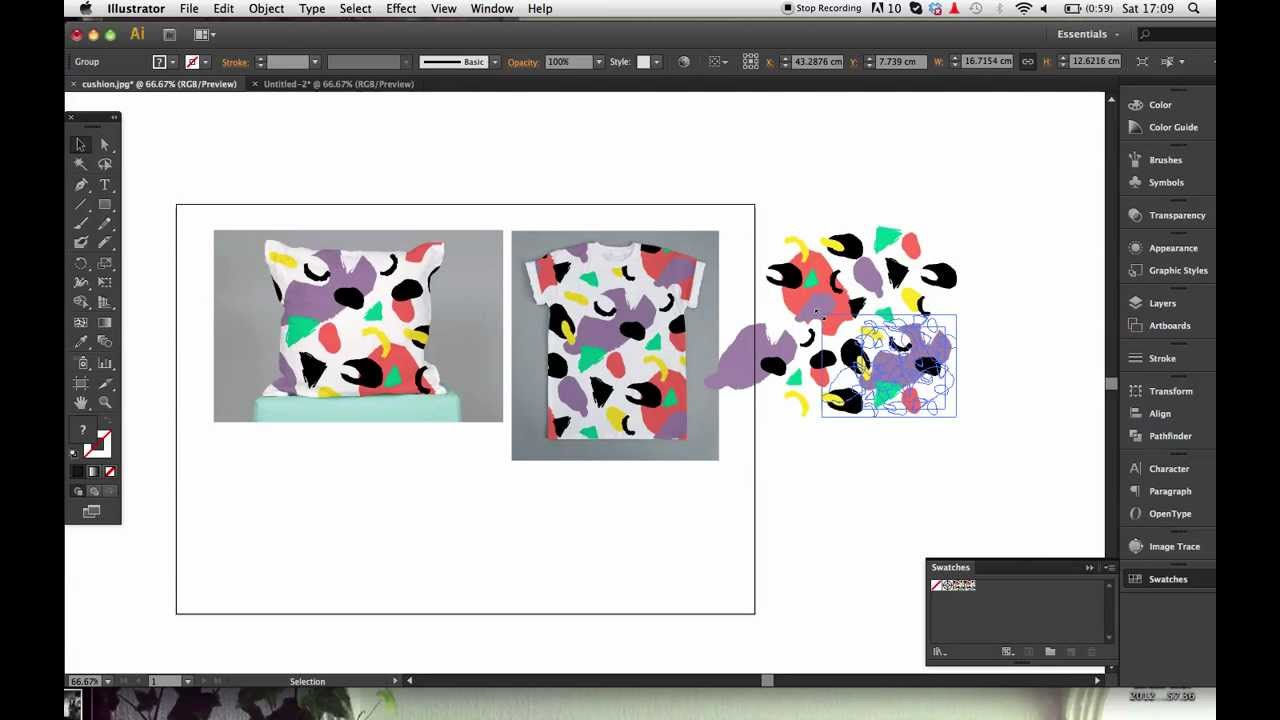Open the Stroke panel from the dock

1160,358
